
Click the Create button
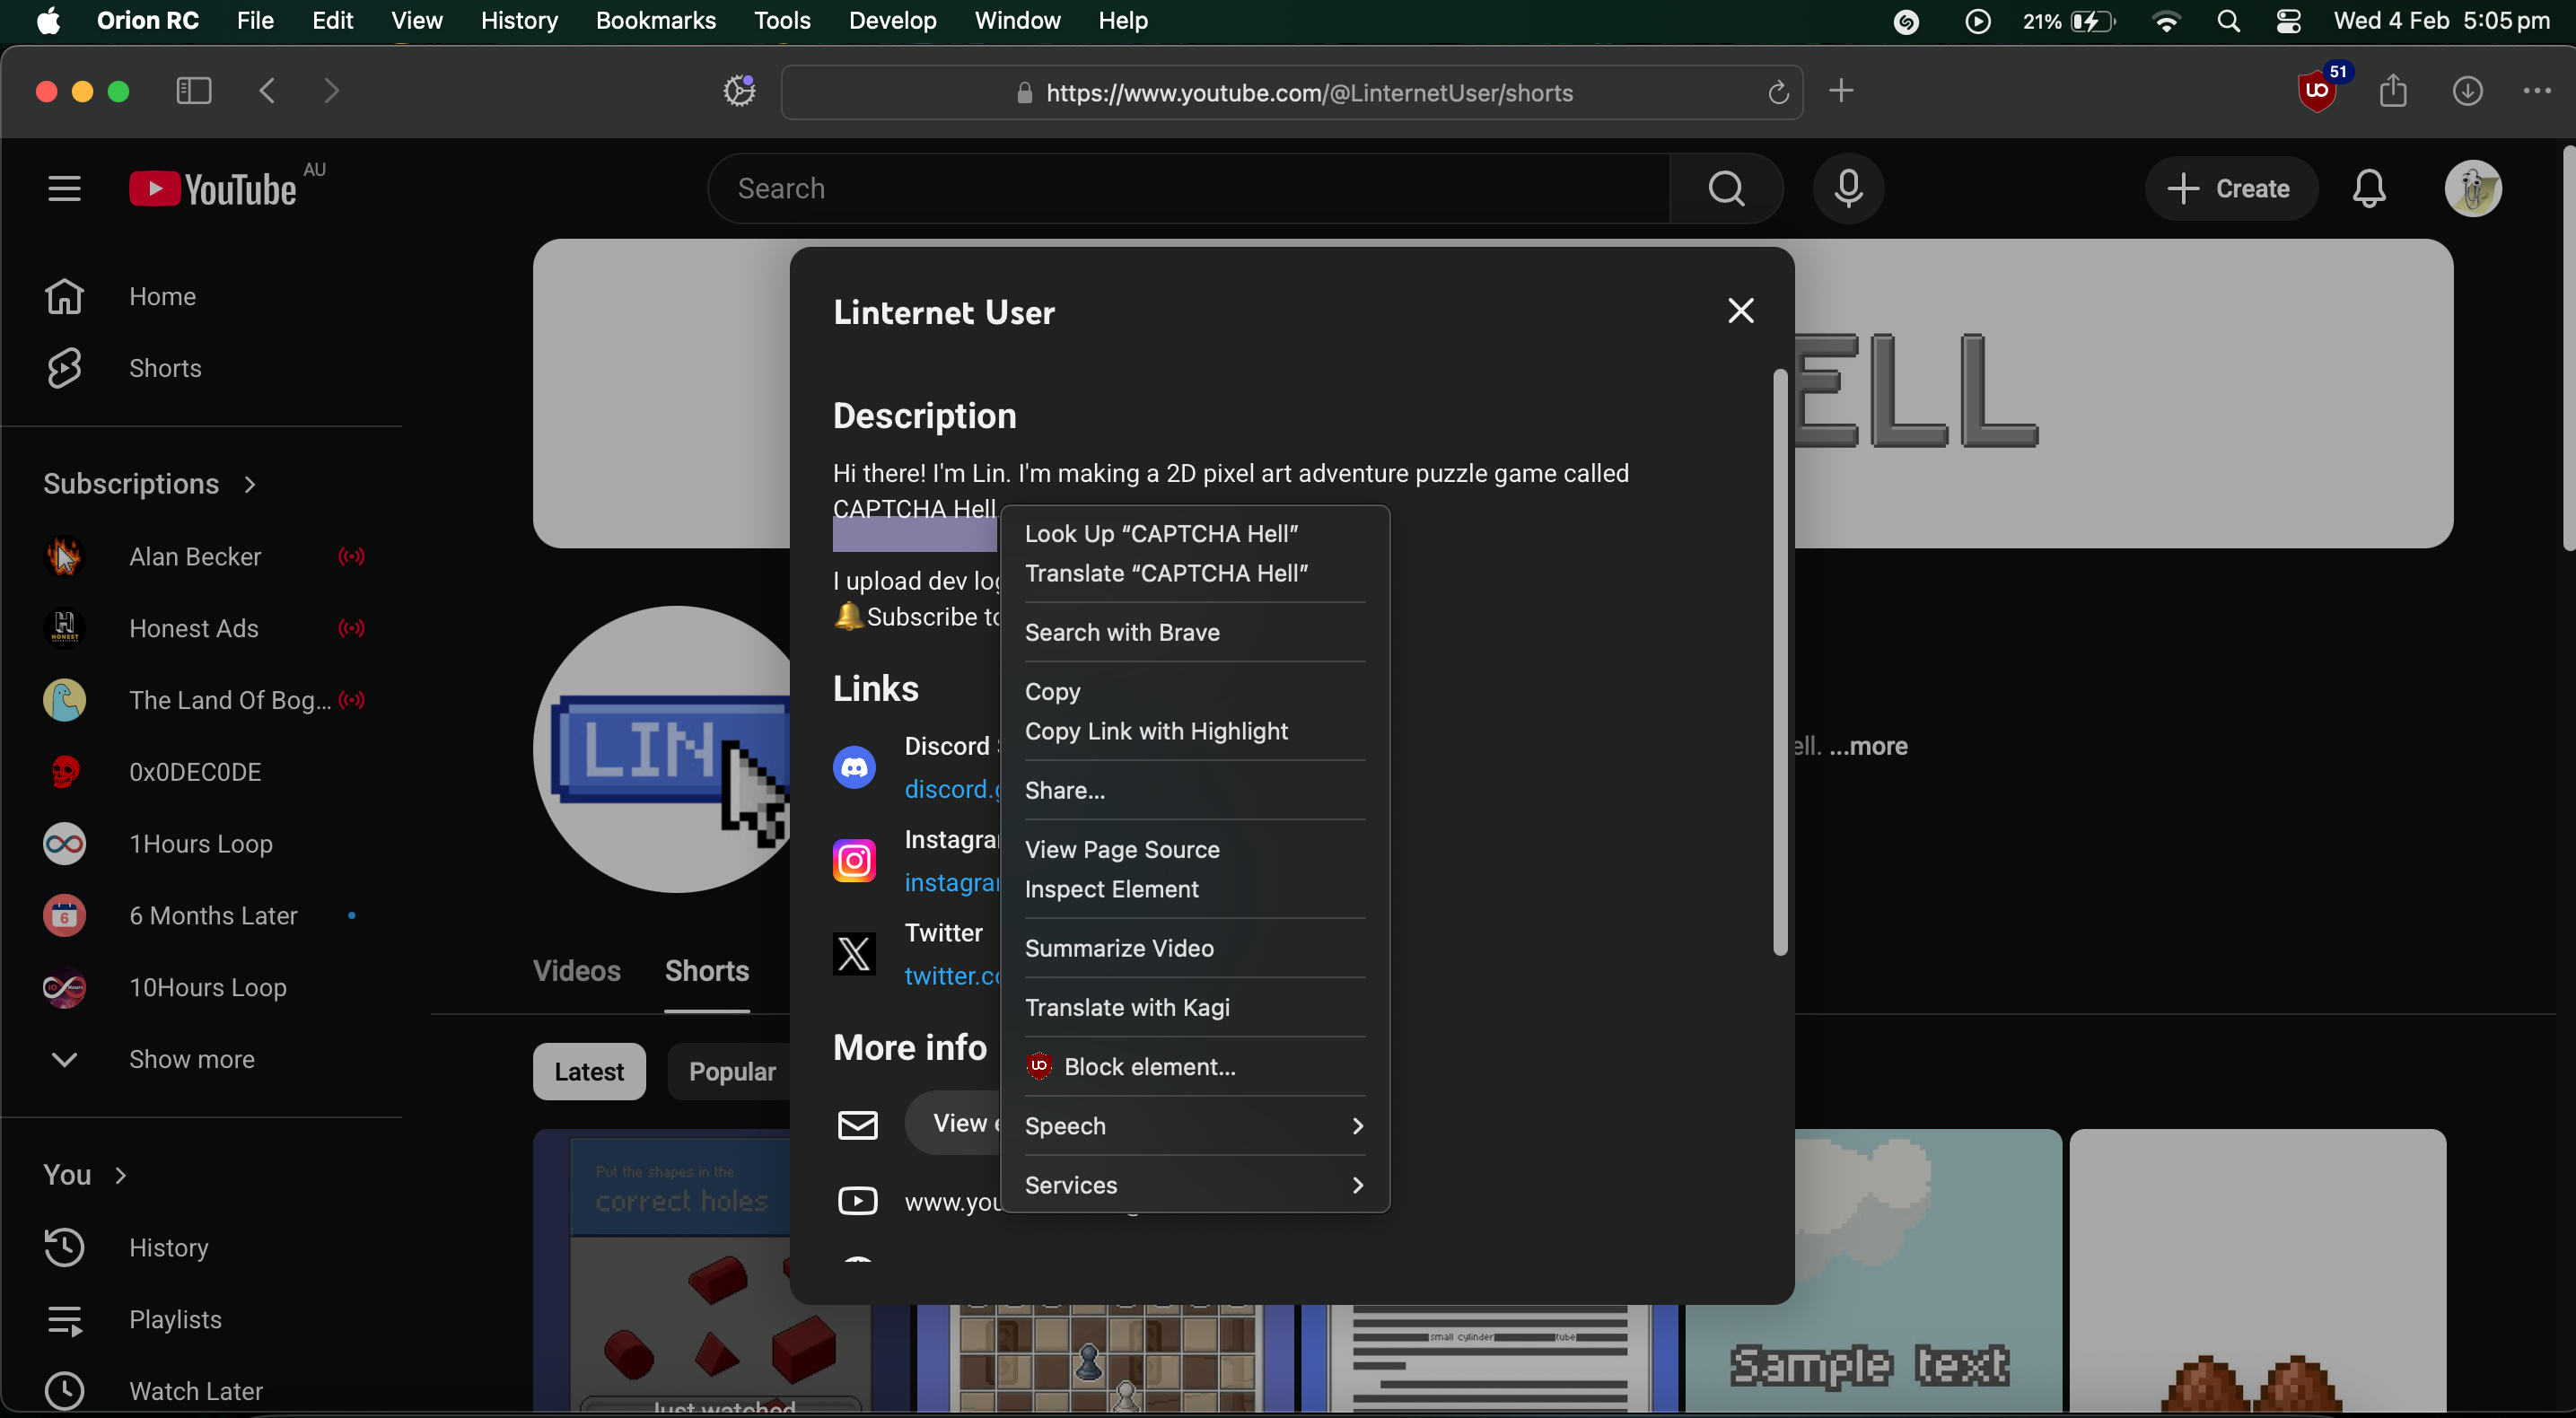point(2230,189)
